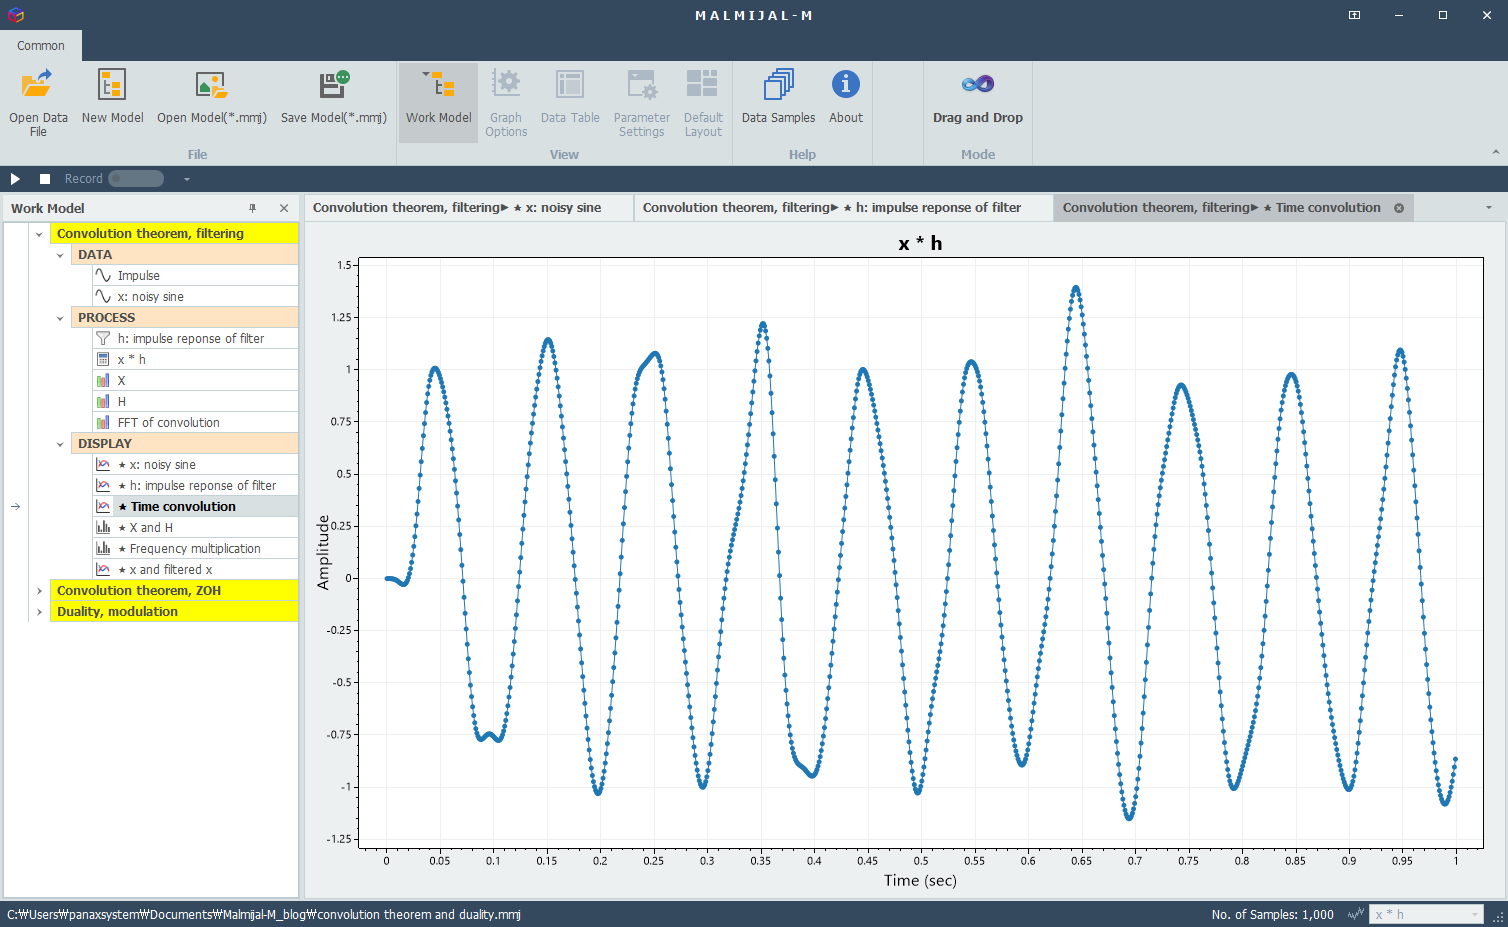Click histogram icon beside X and H
The height and width of the screenshot is (927, 1508).
tap(103, 527)
